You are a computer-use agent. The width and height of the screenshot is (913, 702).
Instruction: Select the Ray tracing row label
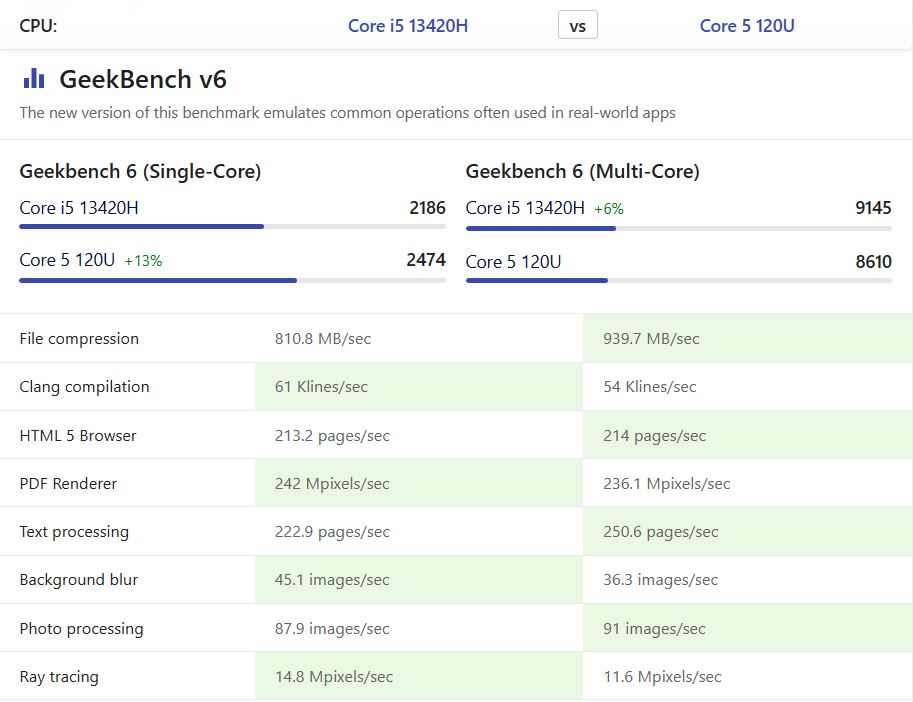(59, 677)
